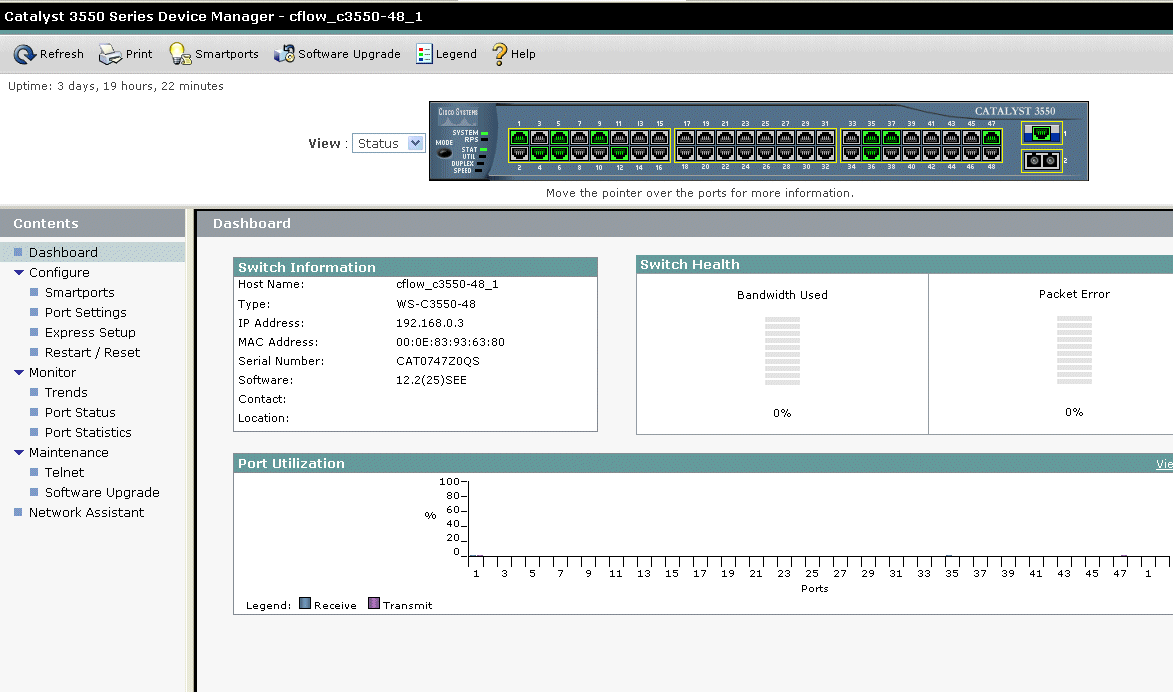Open Smartports from the lightbulb icon

coord(180,54)
